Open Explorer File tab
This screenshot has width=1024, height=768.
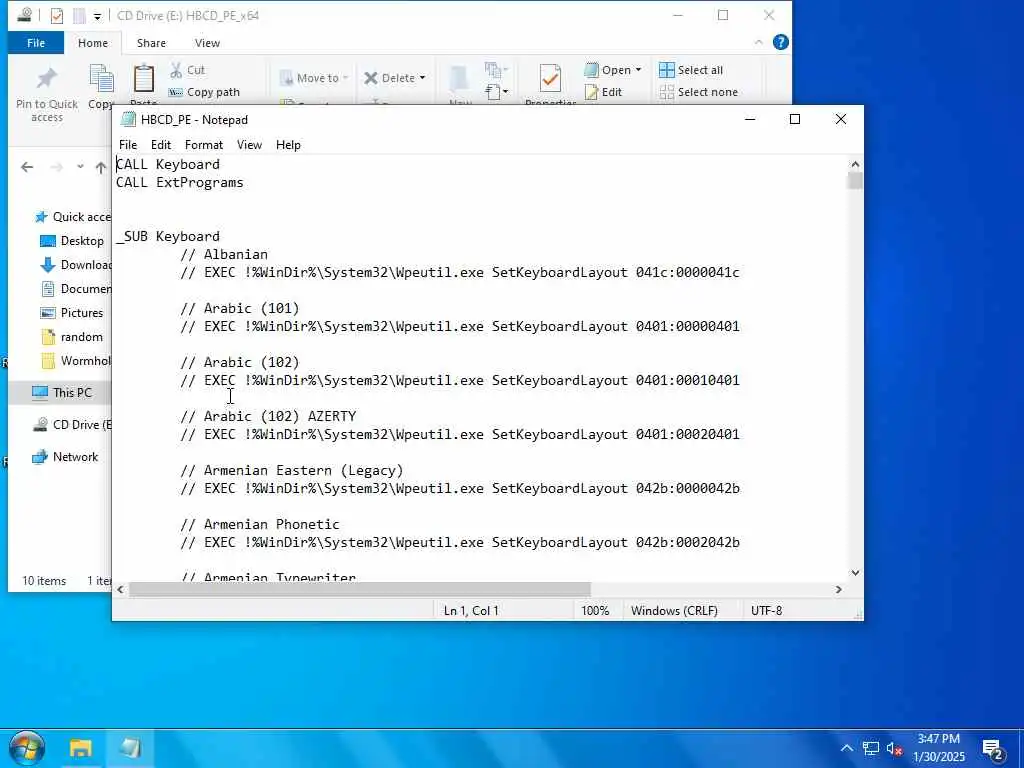point(36,43)
